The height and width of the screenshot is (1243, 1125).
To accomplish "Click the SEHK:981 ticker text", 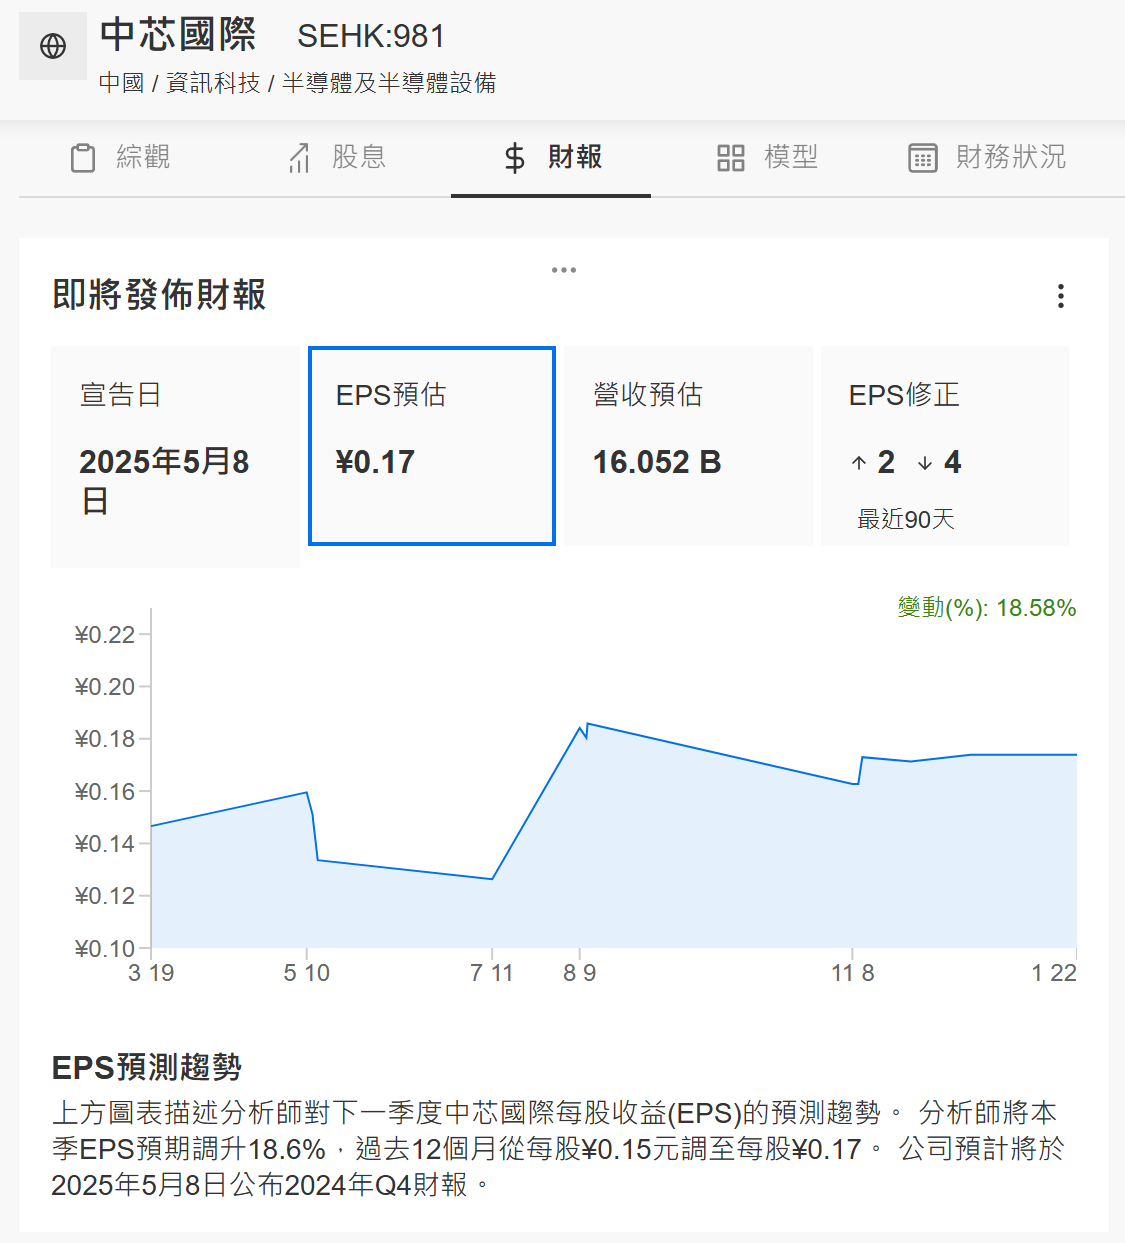I will [371, 36].
